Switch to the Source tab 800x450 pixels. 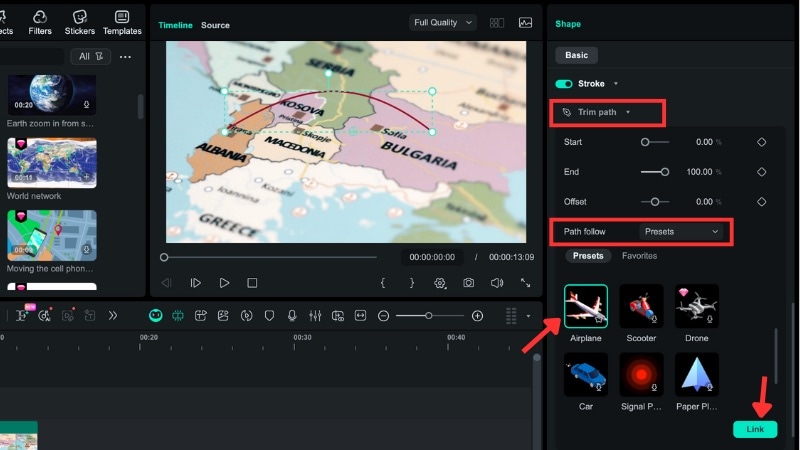click(x=215, y=25)
